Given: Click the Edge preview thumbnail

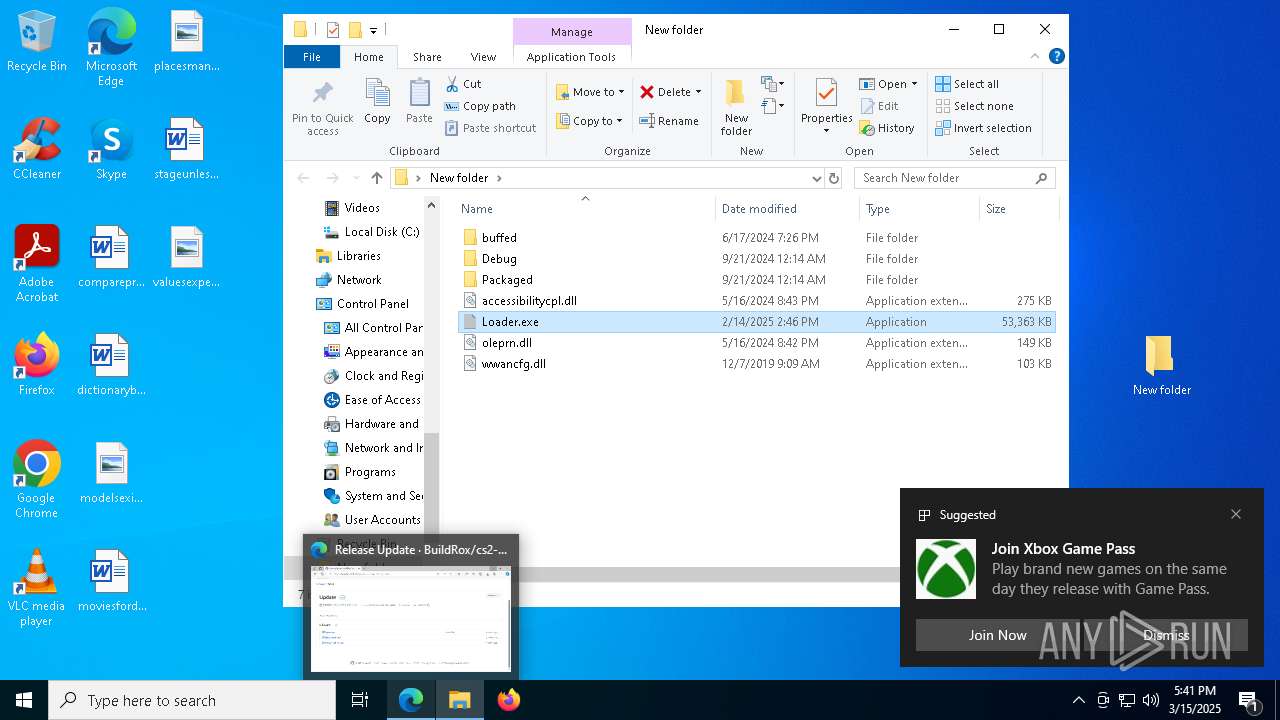Looking at the screenshot, I should tap(411, 619).
